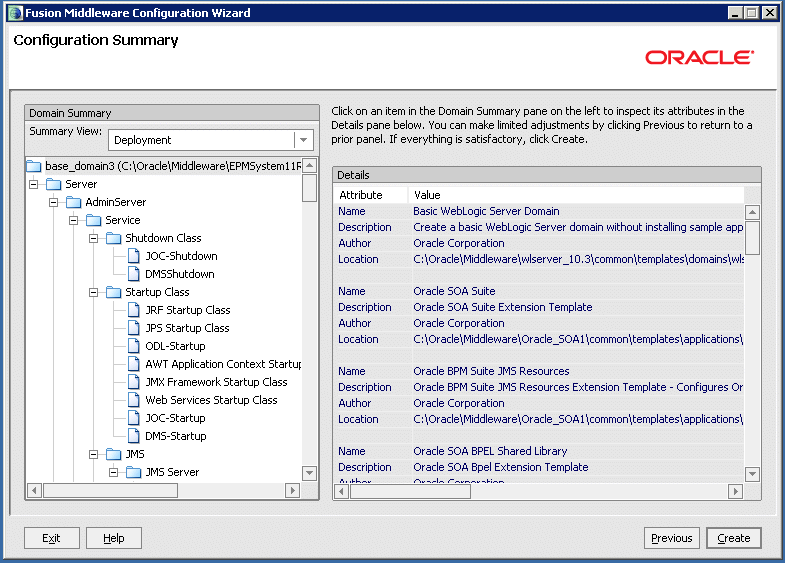Open the Summary View dropdown
785x563 pixels.
(302, 140)
